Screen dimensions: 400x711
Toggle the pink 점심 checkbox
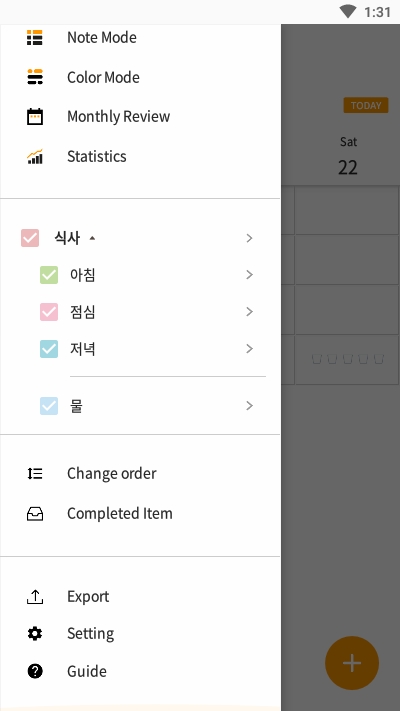point(49,312)
